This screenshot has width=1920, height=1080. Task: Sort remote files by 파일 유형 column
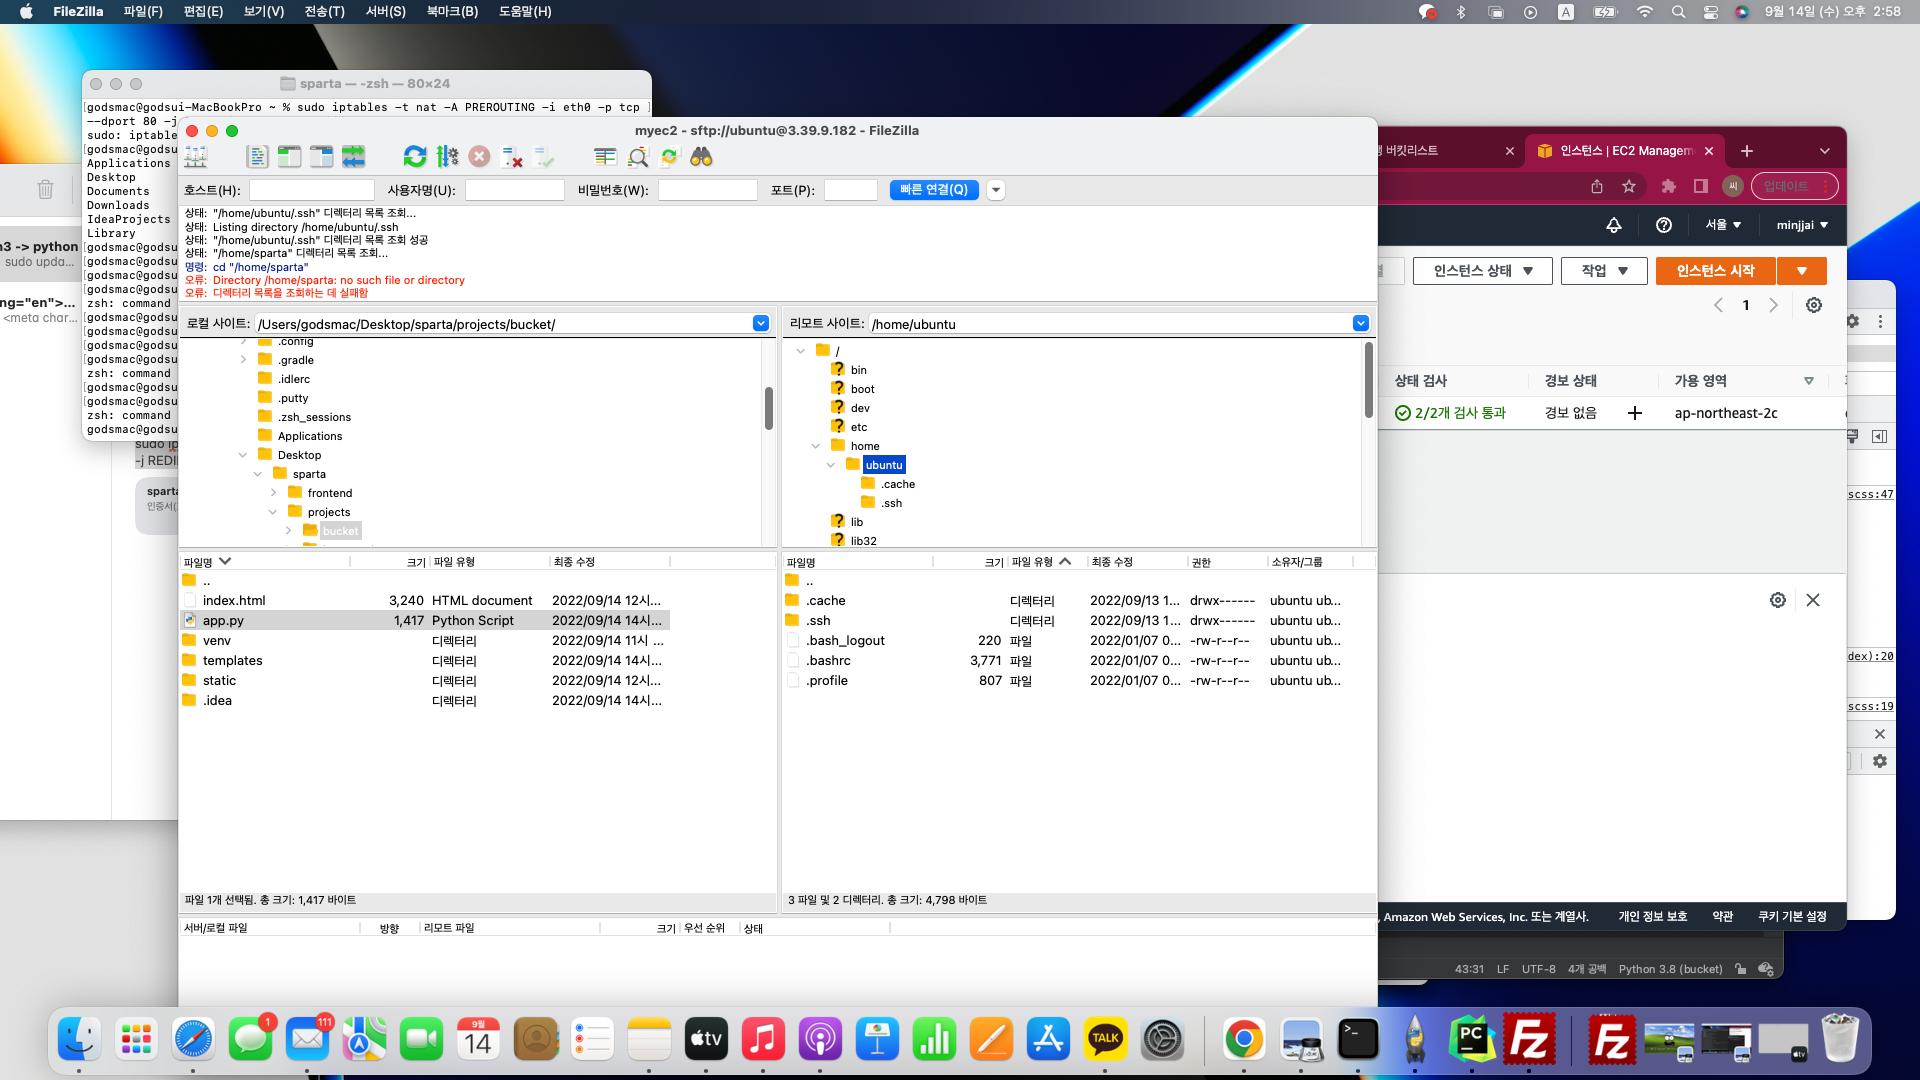(1047, 562)
